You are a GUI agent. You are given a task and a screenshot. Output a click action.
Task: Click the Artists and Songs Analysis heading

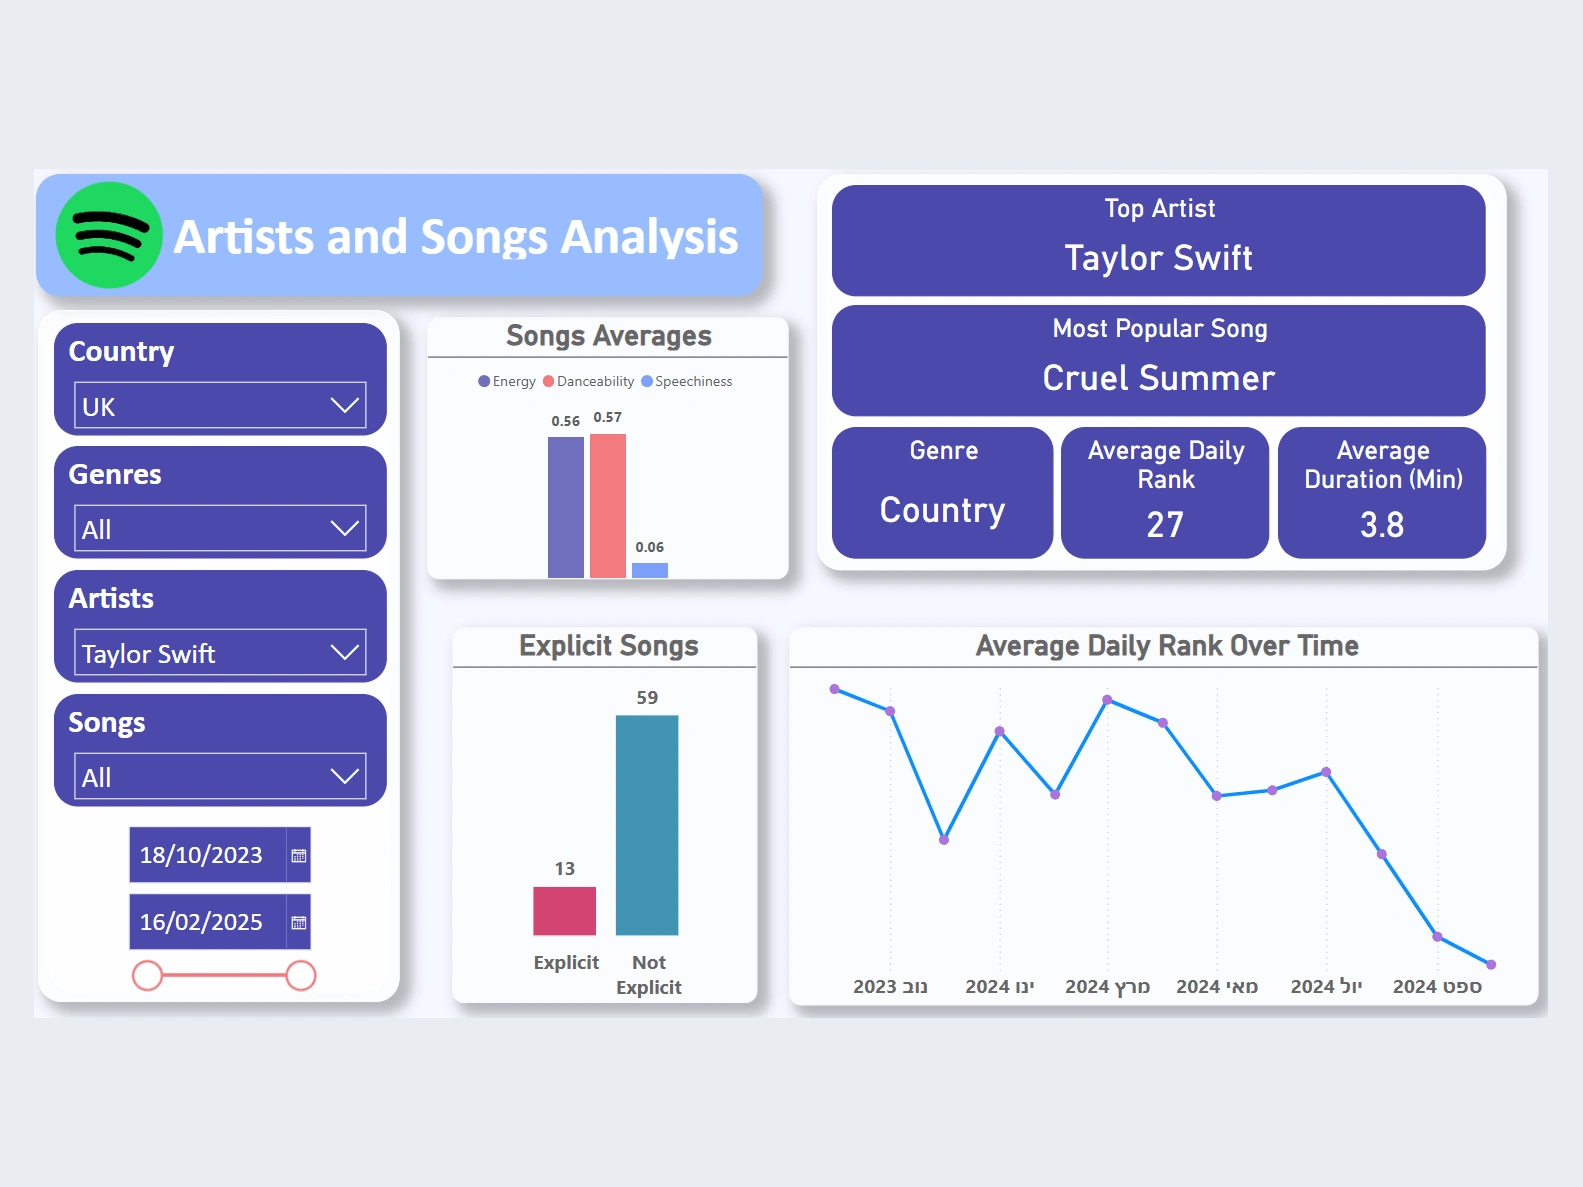point(456,237)
